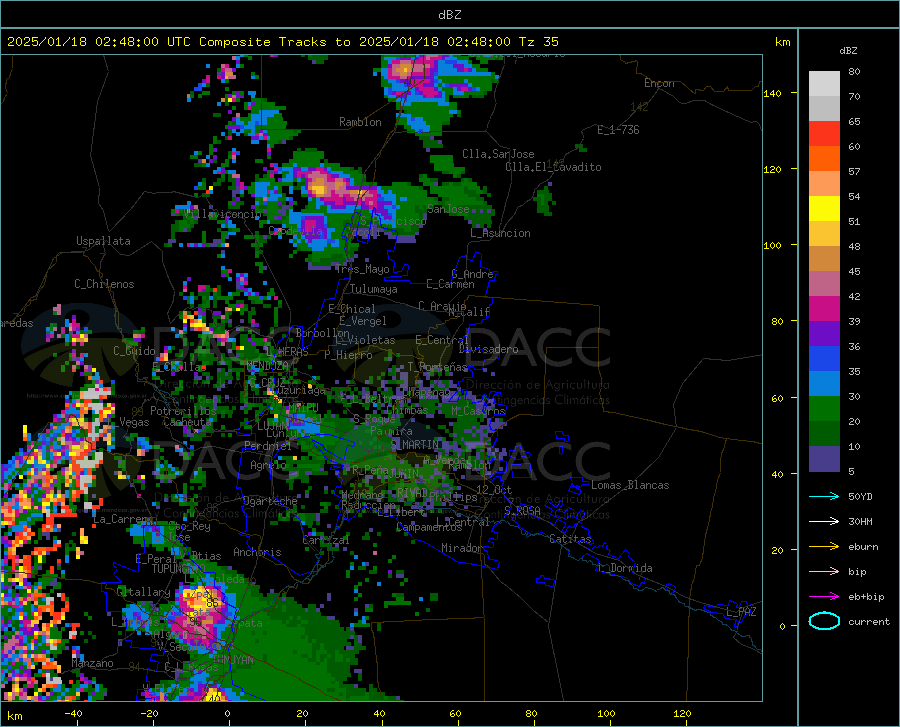Viewport: 900px width, 727px height.
Task: Click the bip pink arrow legend icon
Action: 824,572
